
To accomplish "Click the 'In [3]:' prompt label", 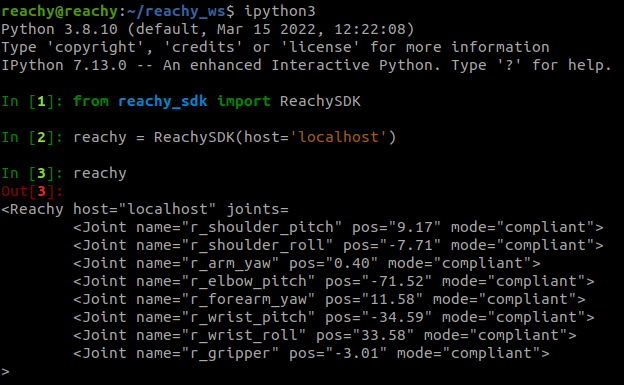I will click(32, 173).
